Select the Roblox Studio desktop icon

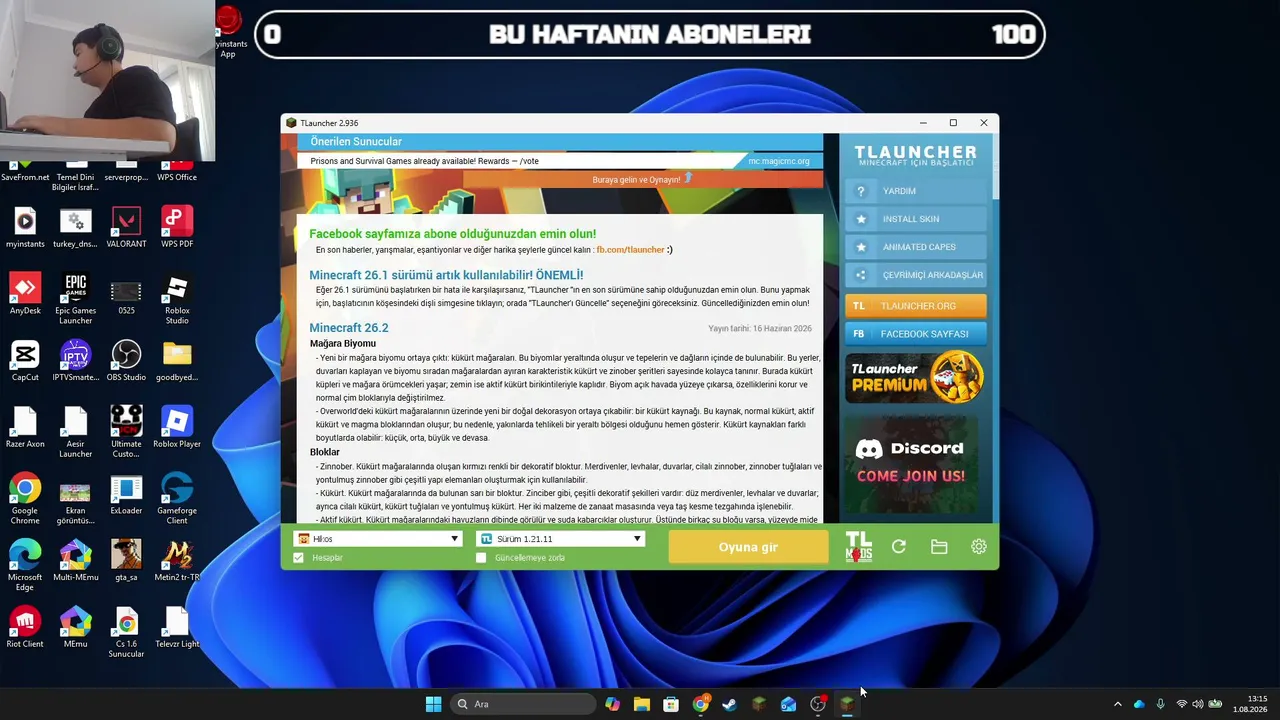(x=177, y=299)
